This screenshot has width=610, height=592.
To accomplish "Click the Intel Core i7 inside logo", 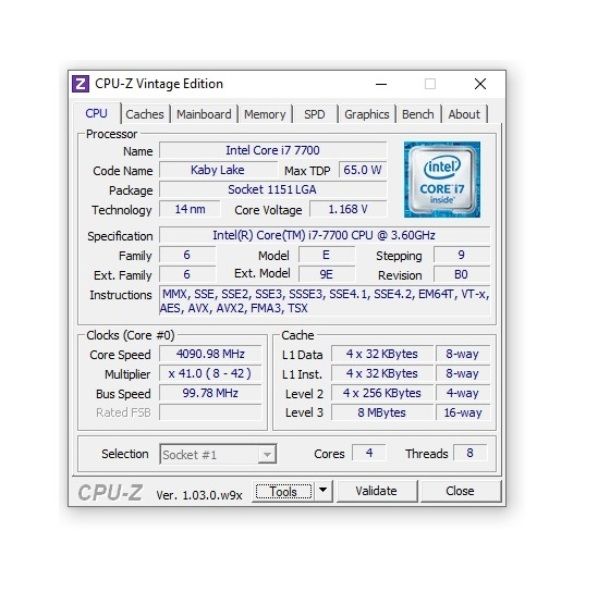I will (442, 180).
